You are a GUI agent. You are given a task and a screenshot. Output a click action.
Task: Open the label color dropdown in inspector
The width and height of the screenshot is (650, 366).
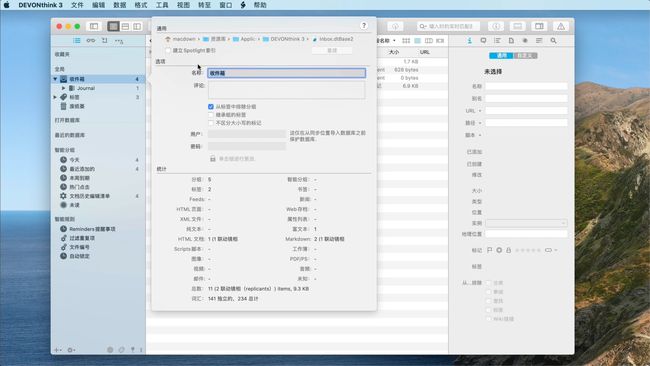click(551, 250)
